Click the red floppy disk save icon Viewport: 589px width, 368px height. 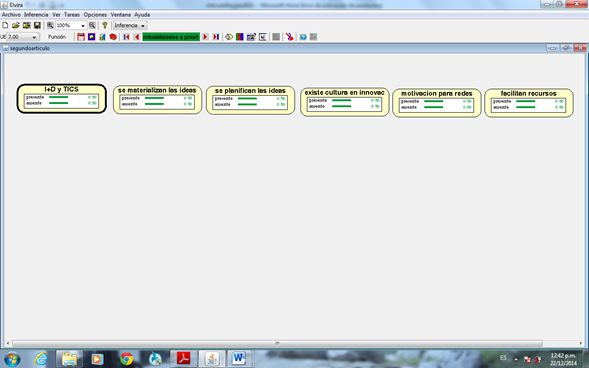pyautogui.click(x=81, y=37)
